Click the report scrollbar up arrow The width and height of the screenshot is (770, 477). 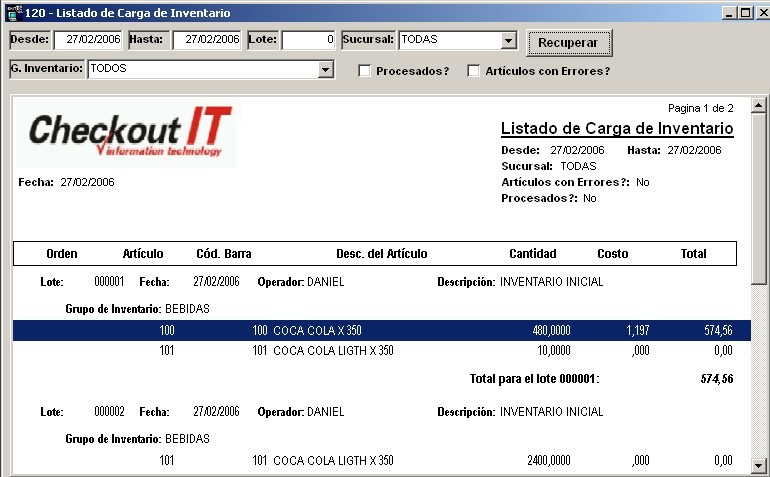759,105
